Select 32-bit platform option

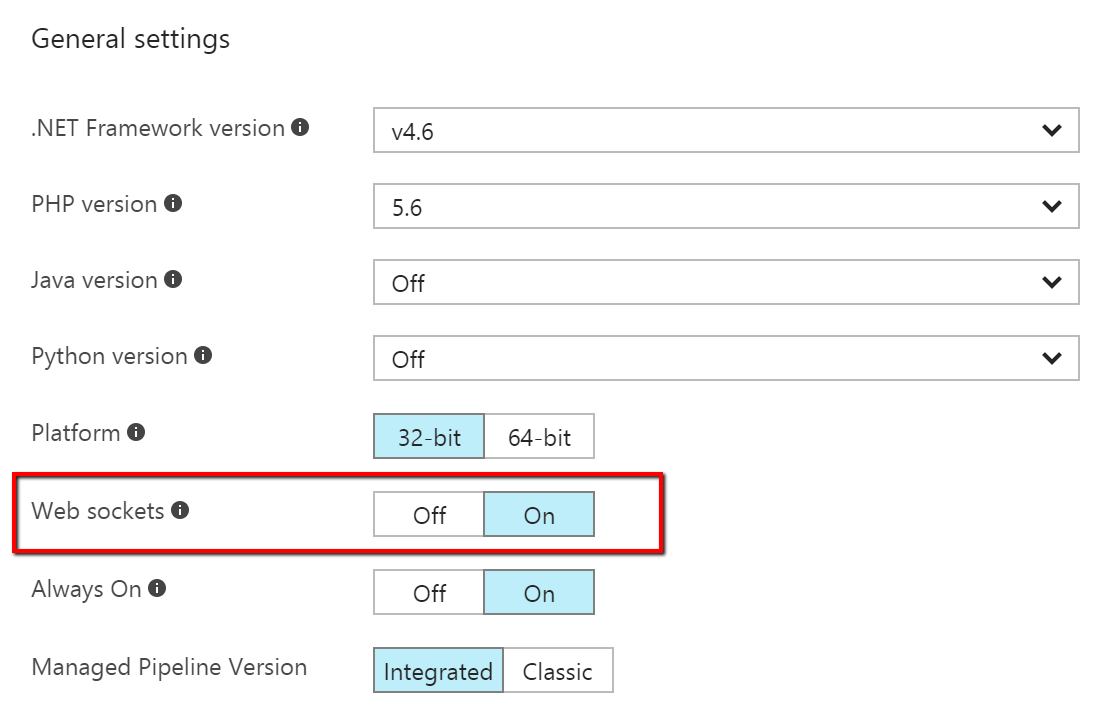429,436
